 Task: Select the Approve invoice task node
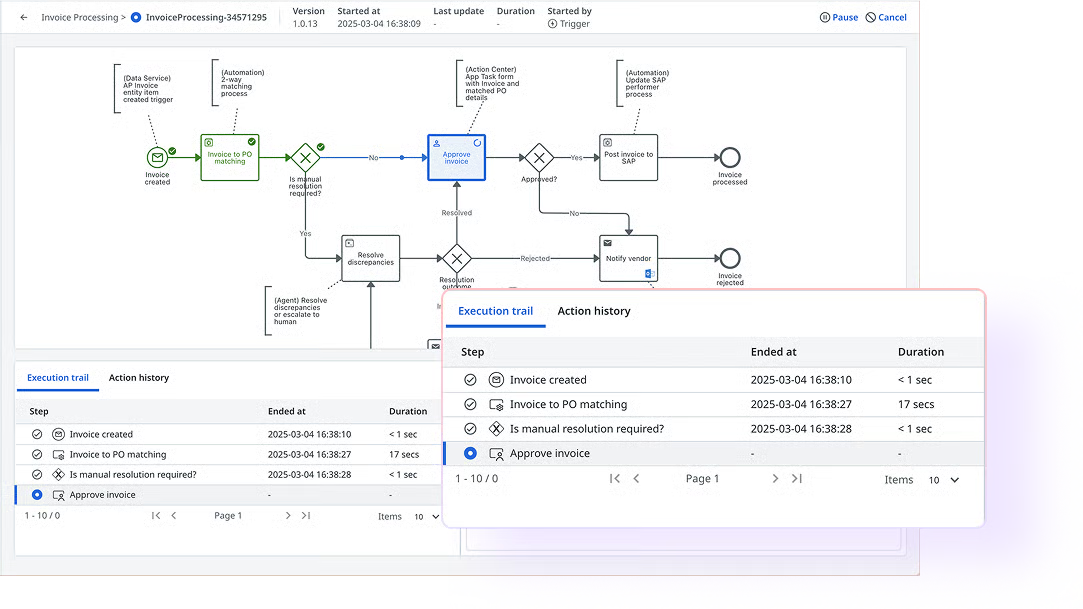point(456,157)
